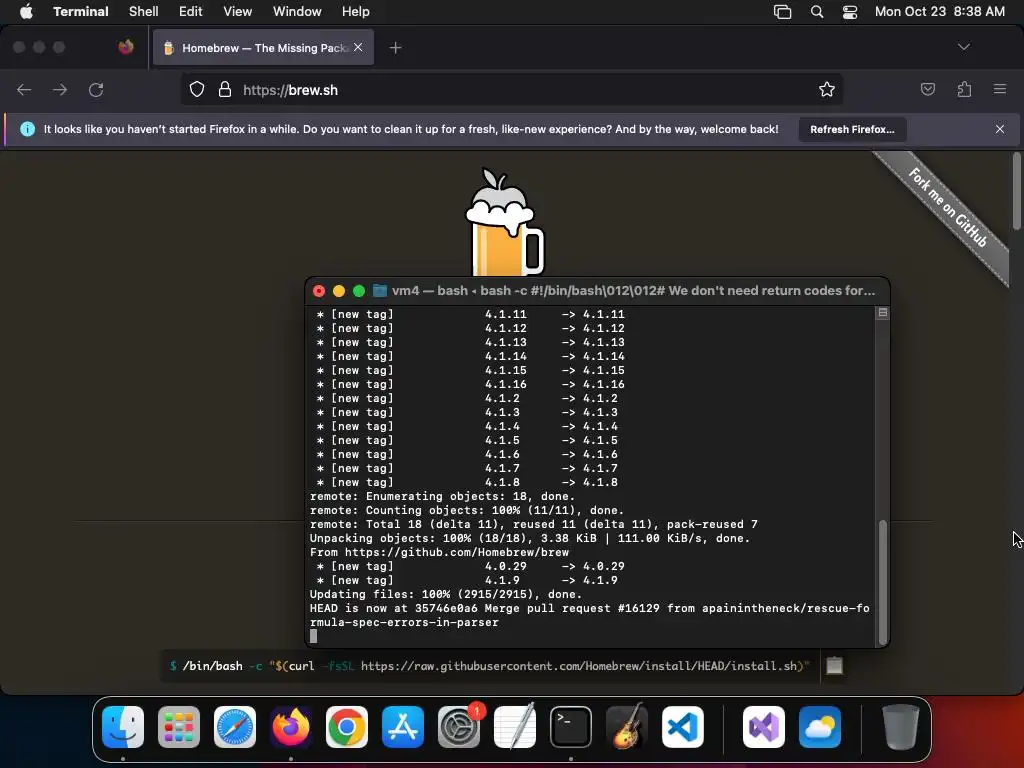Screen dimensions: 1024x768
Task: Open the Firefox hamburger application menu
Action: coord(999,89)
